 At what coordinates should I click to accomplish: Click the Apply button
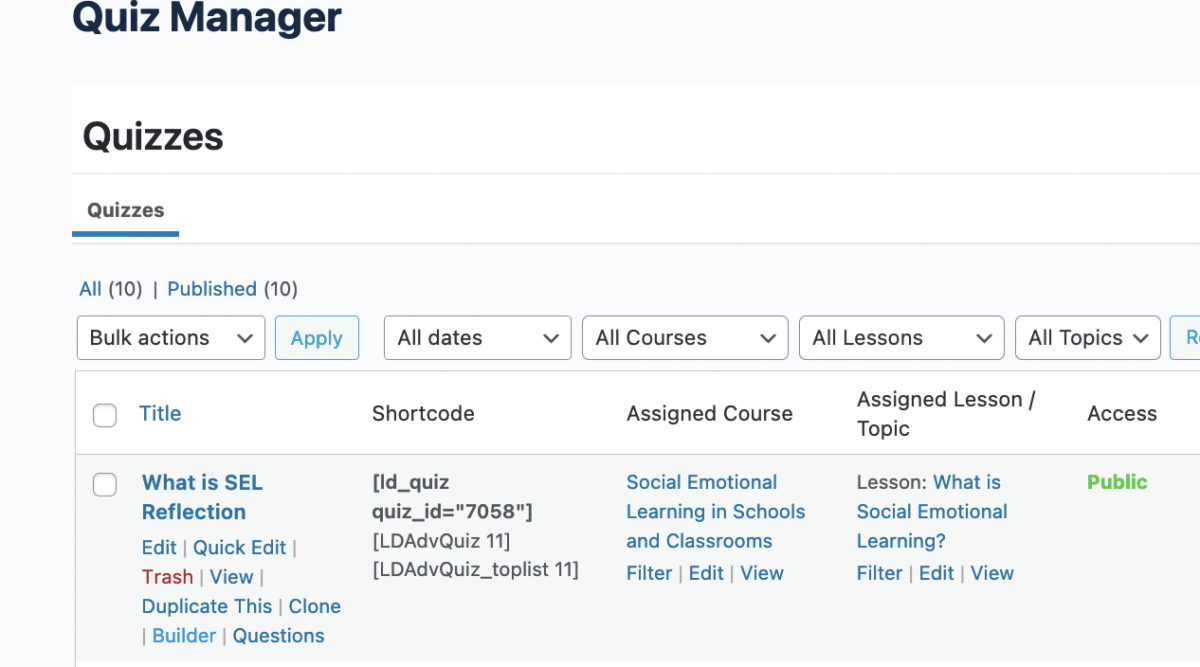click(x=316, y=338)
